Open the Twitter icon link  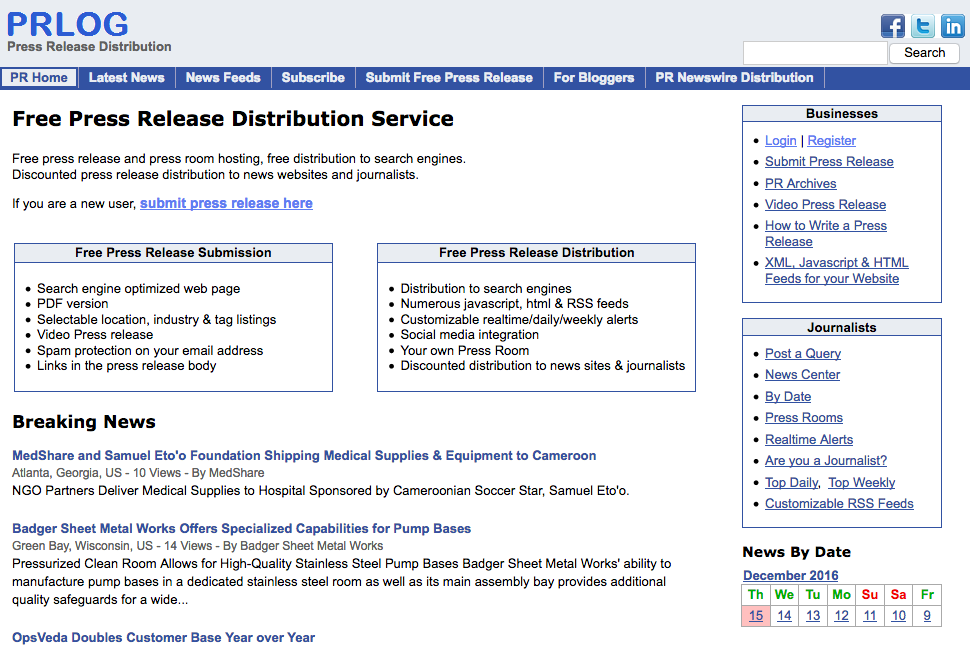click(x=922, y=26)
